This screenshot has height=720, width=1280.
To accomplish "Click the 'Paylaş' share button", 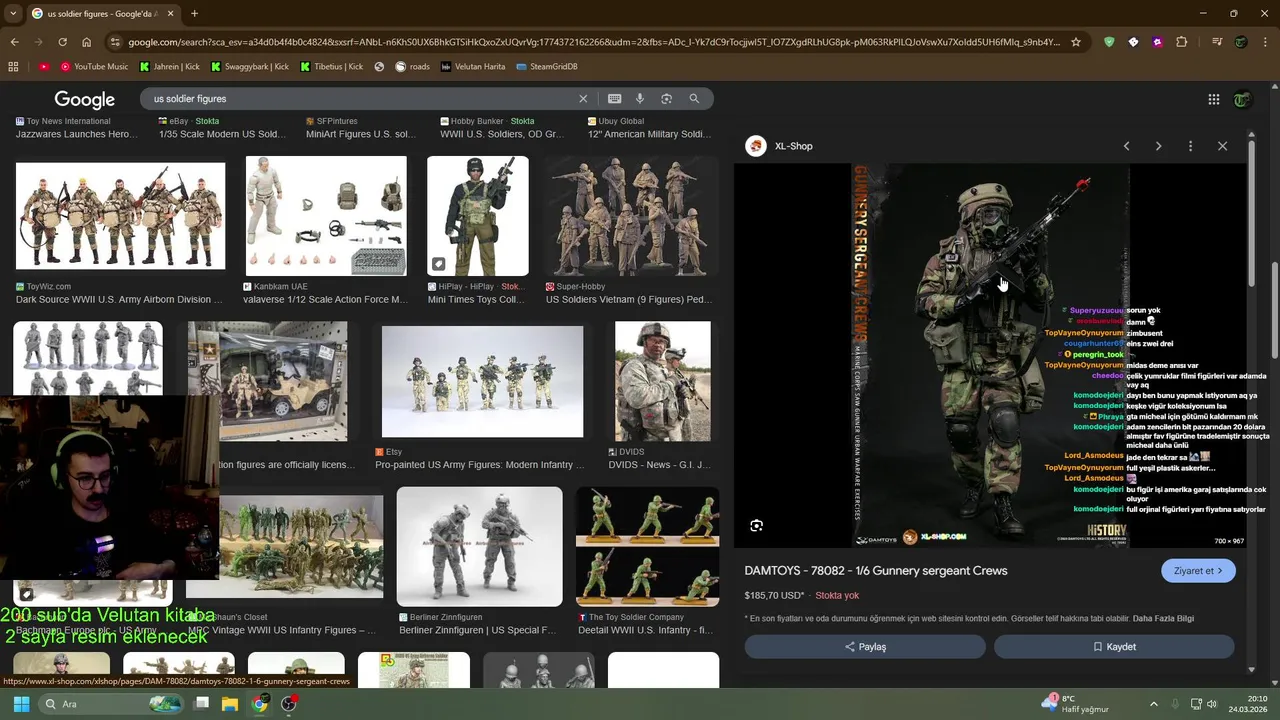I will click(x=865, y=647).
